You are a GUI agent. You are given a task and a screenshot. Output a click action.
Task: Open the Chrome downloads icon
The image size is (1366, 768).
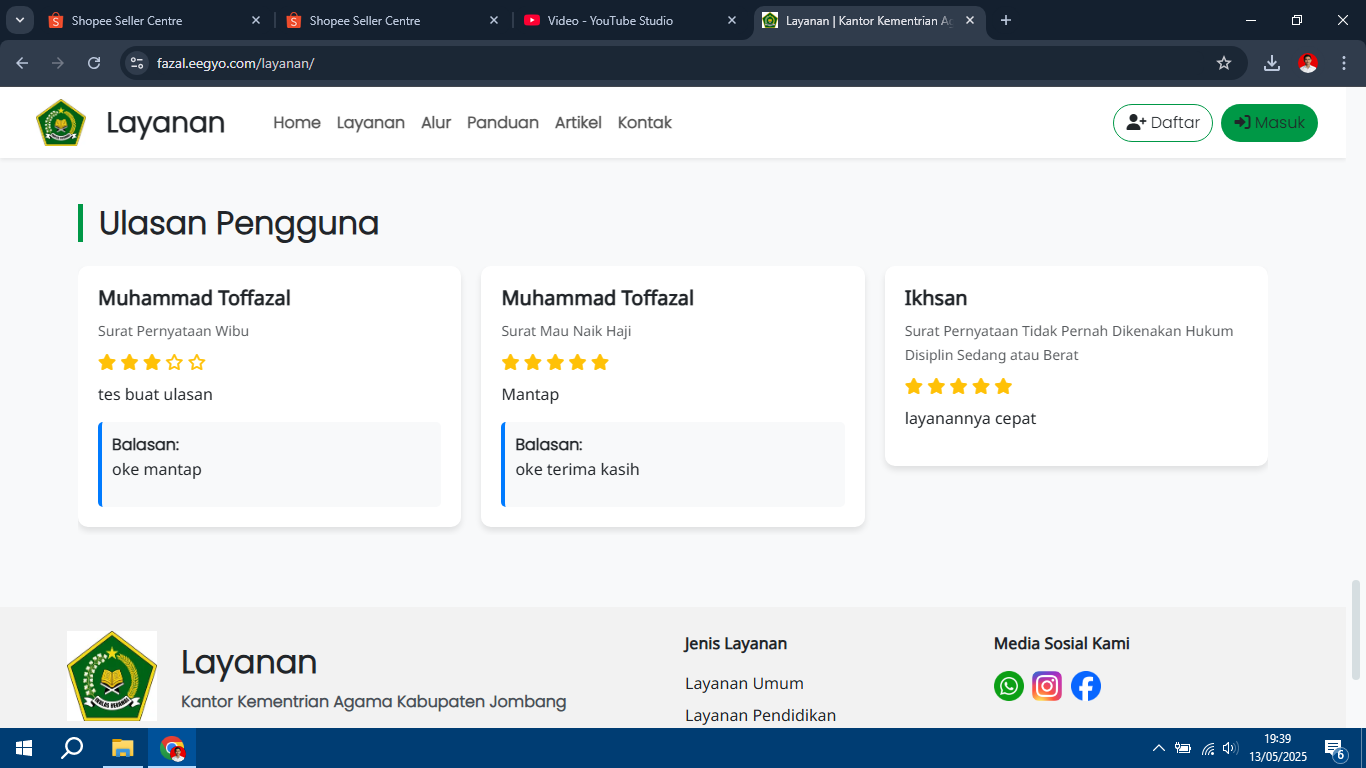tap(1272, 63)
